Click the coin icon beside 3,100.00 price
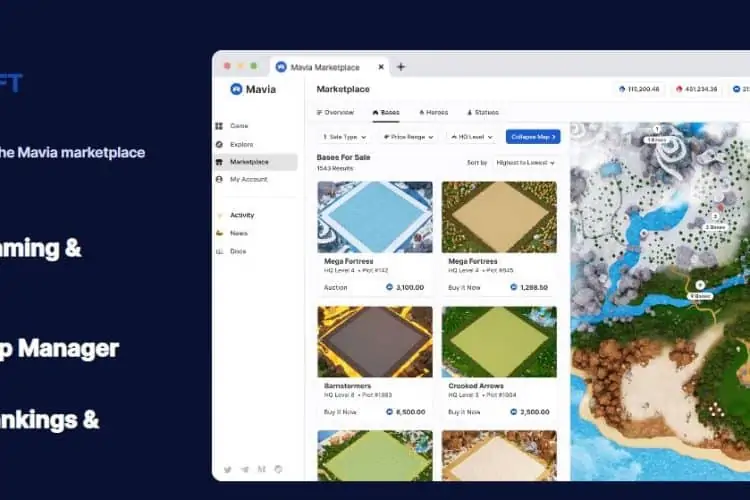The height and width of the screenshot is (500, 750). point(389,287)
